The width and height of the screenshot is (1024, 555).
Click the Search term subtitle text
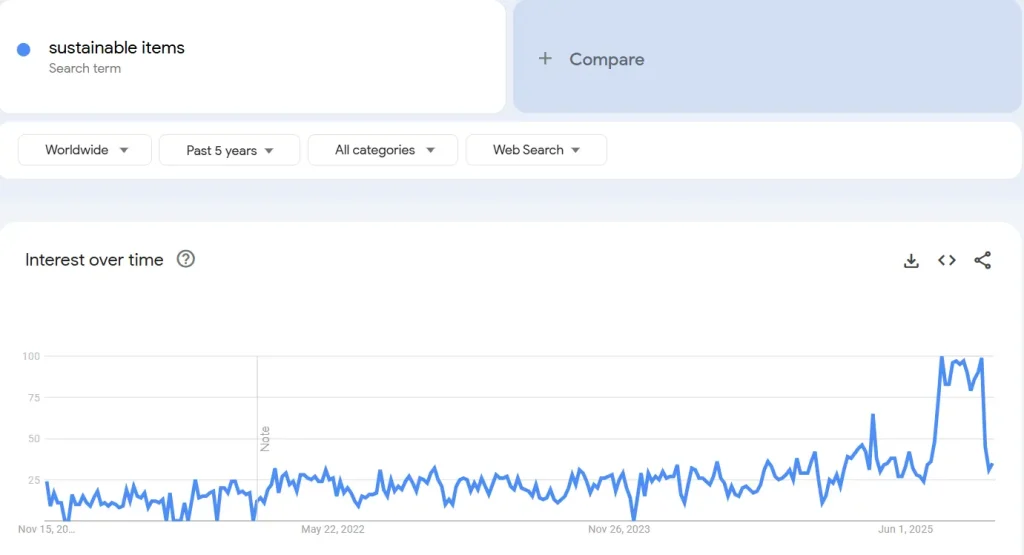click(85, 69)
